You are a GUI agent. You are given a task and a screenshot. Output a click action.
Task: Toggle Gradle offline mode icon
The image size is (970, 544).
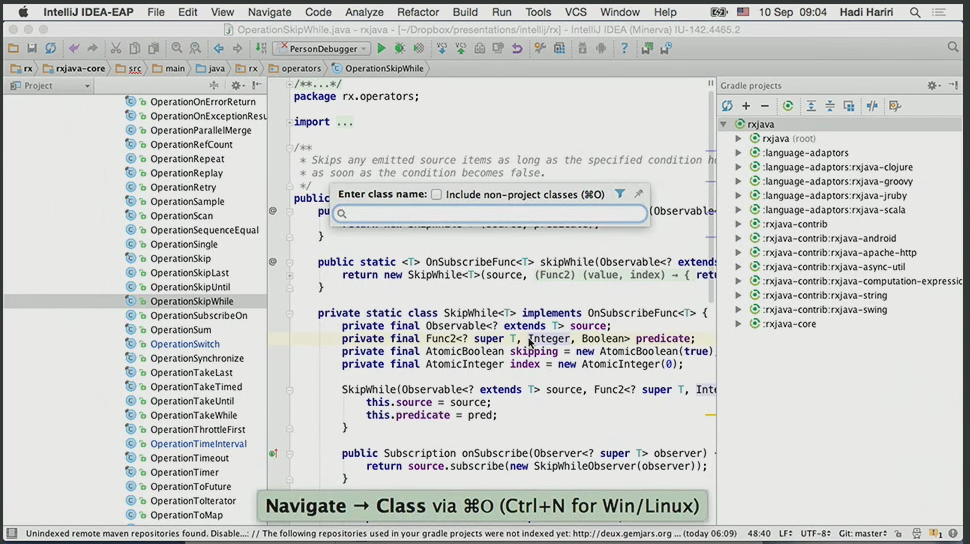[872, 106]
